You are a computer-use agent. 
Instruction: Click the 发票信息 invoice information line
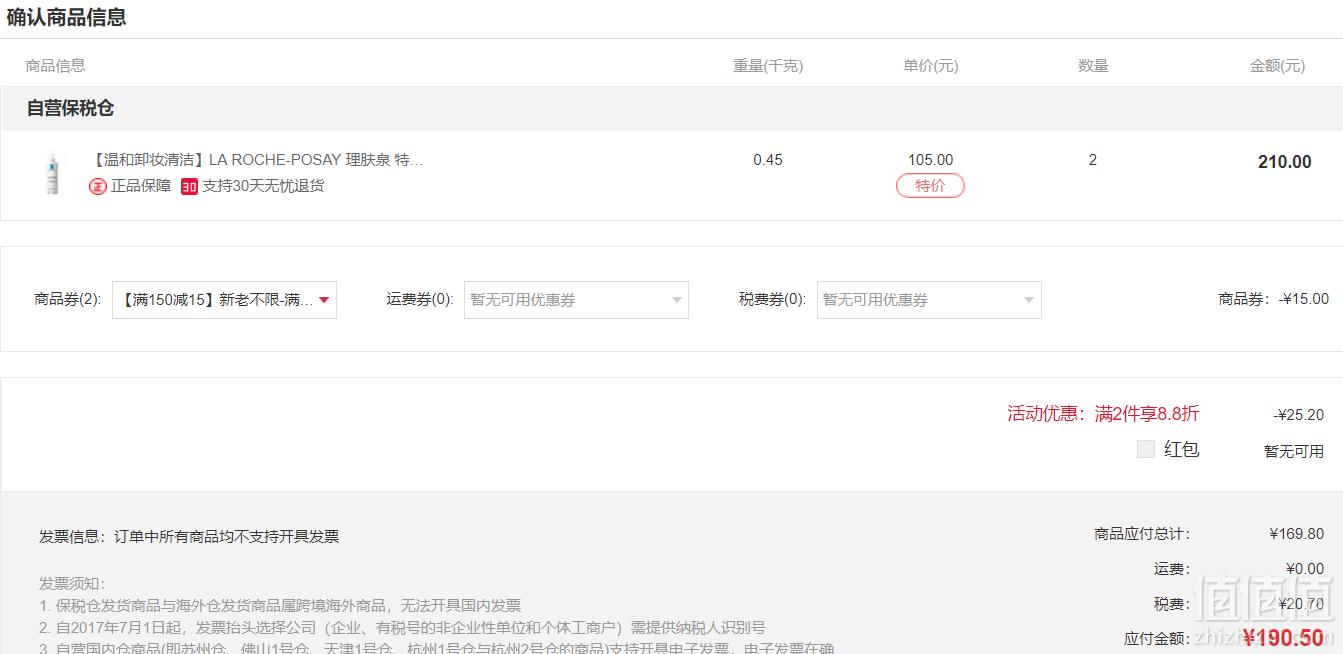[x=189, y=537]
